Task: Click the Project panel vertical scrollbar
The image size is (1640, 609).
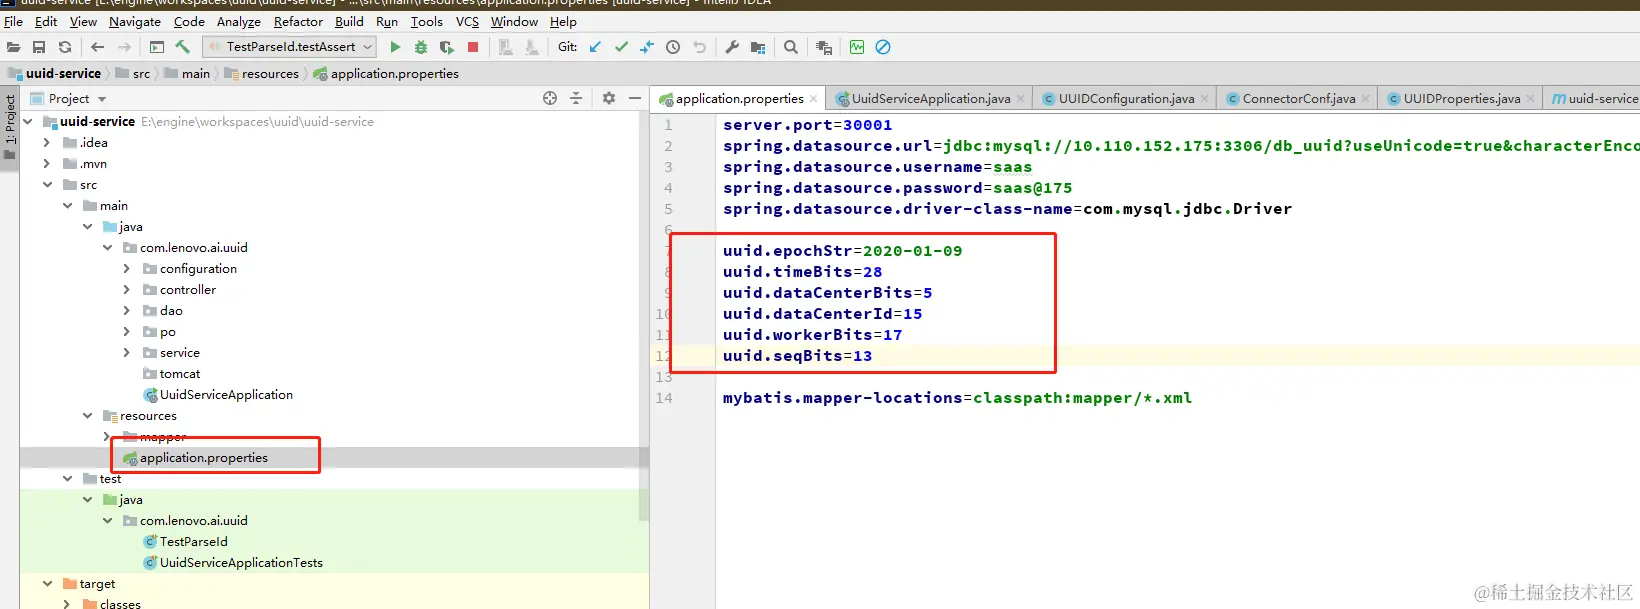Action: tap(644, 315)
